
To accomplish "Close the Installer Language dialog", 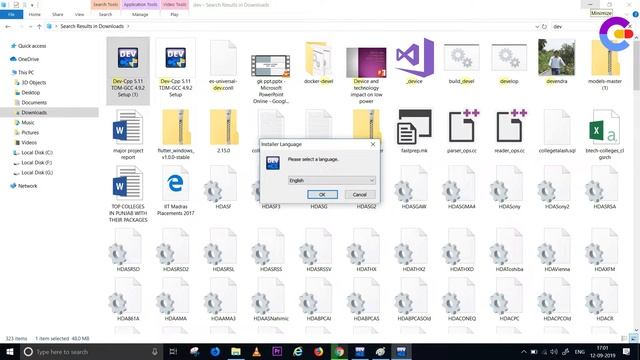I will coord(373,144).
